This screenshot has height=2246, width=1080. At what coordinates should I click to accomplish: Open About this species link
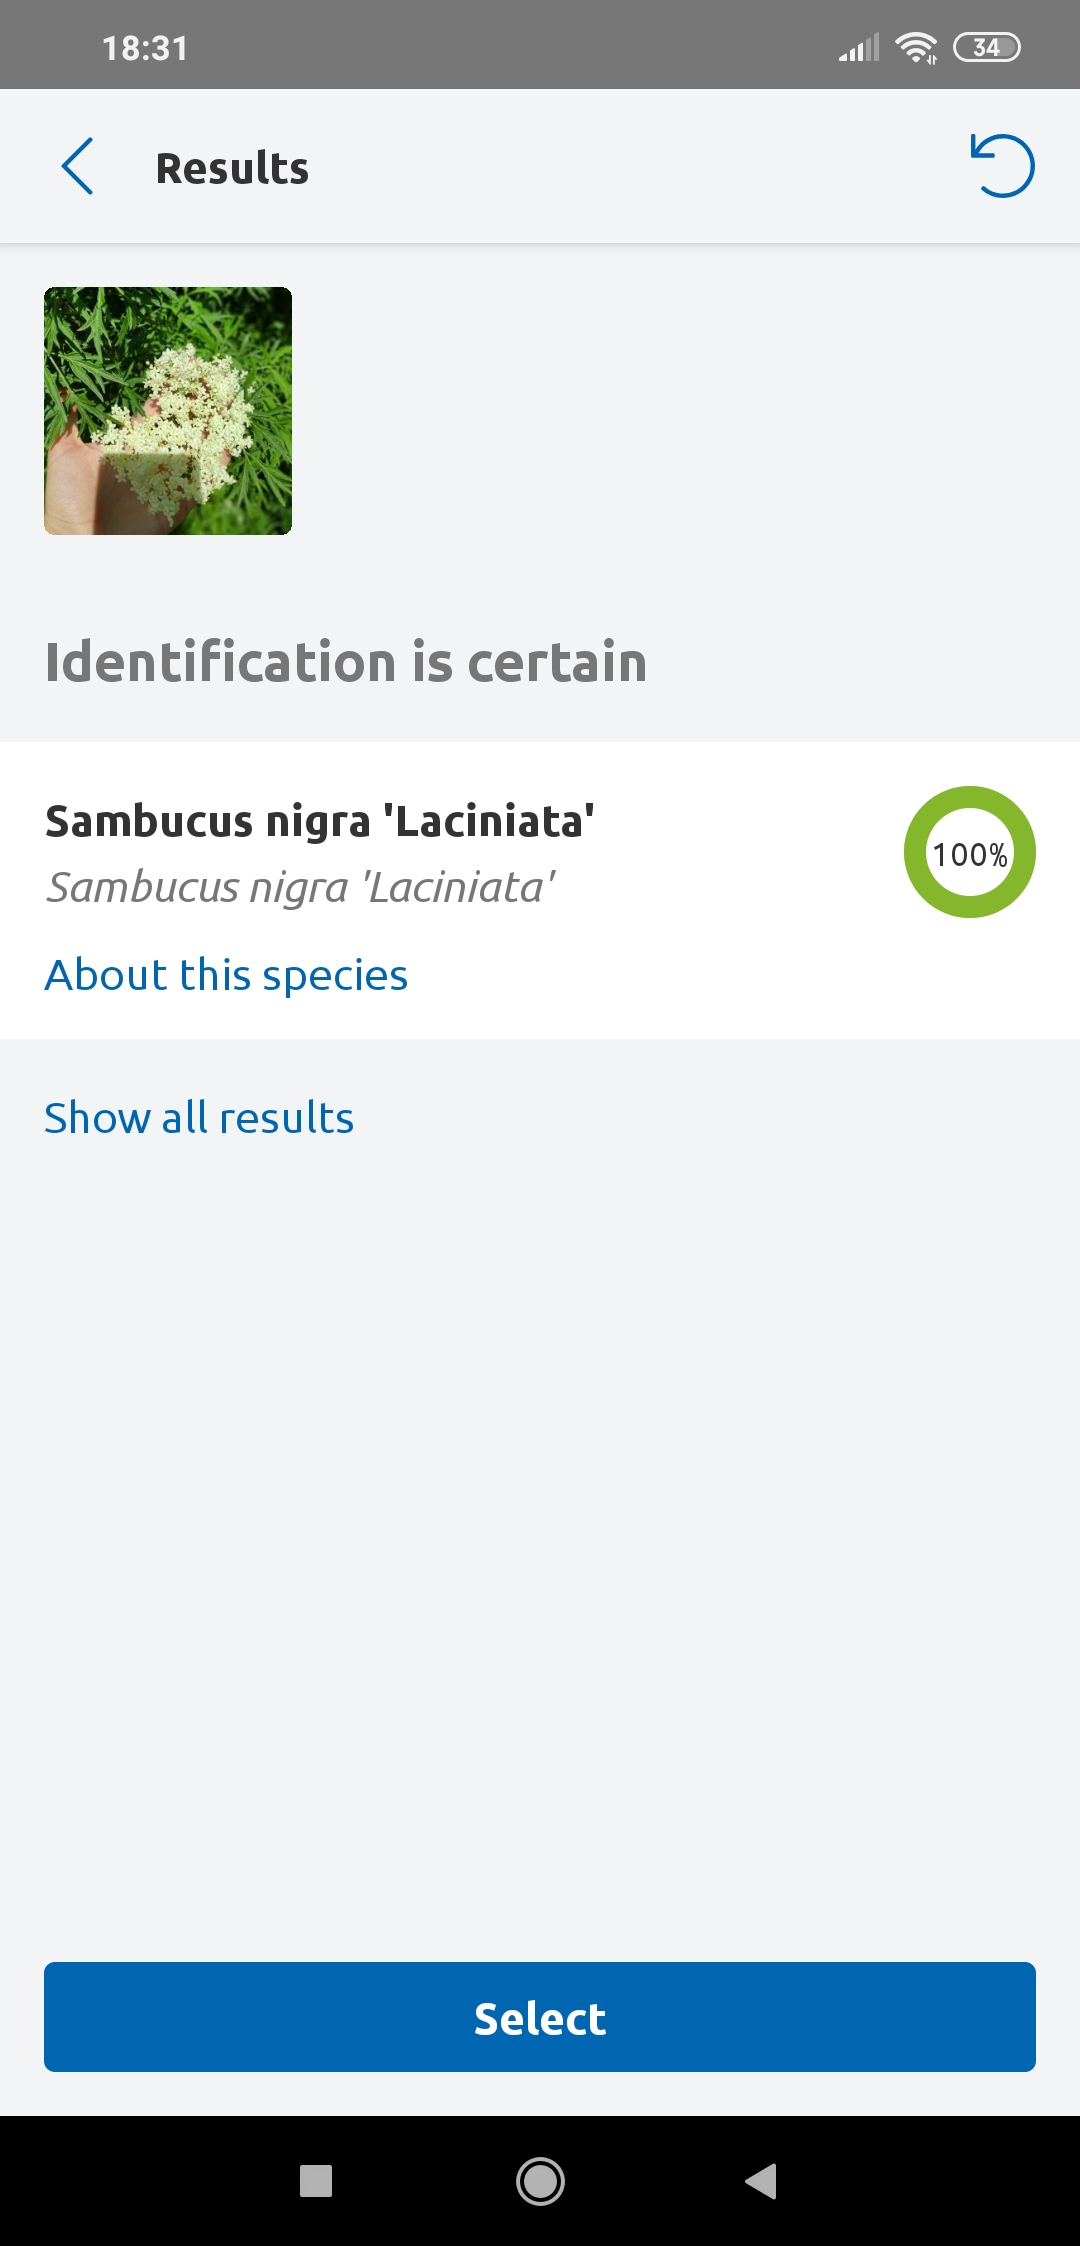click(x=226, y=975)
